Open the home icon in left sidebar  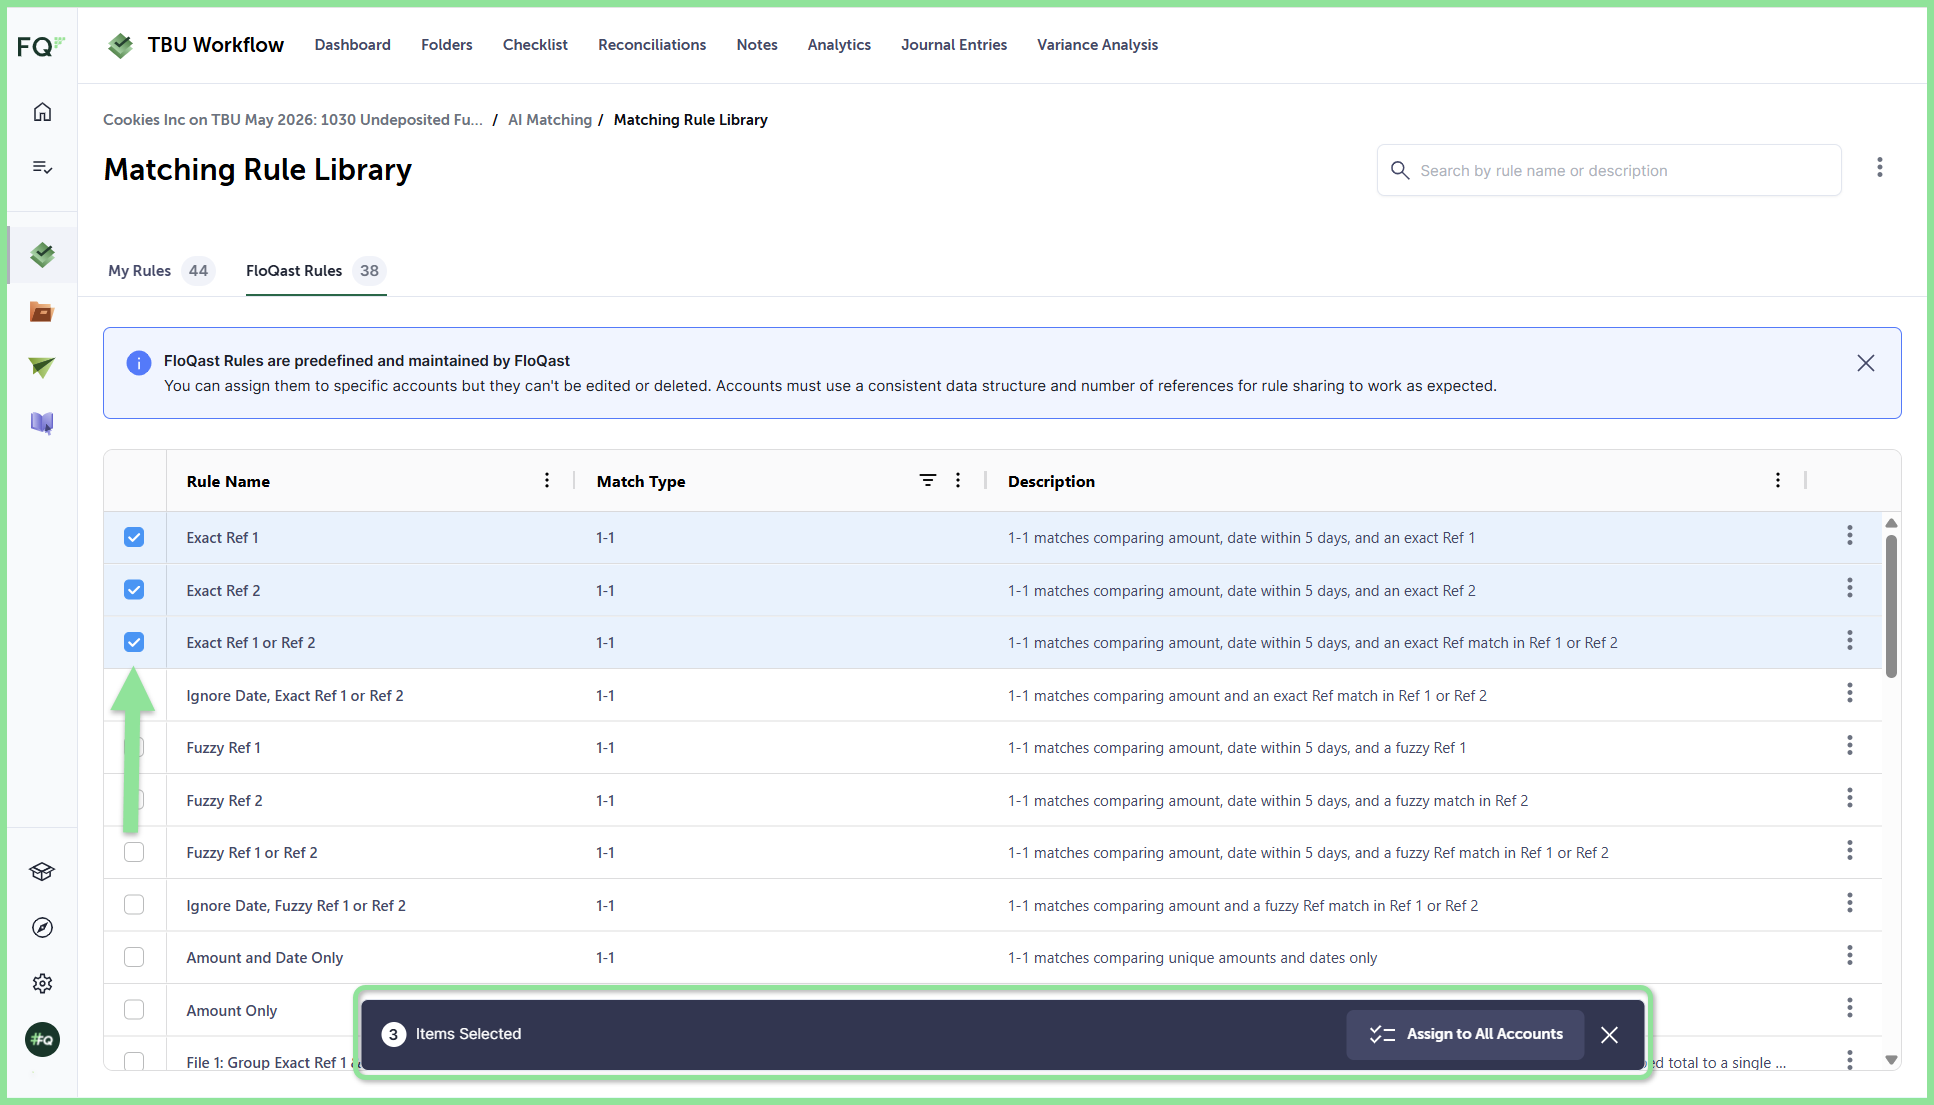(42, 112)
